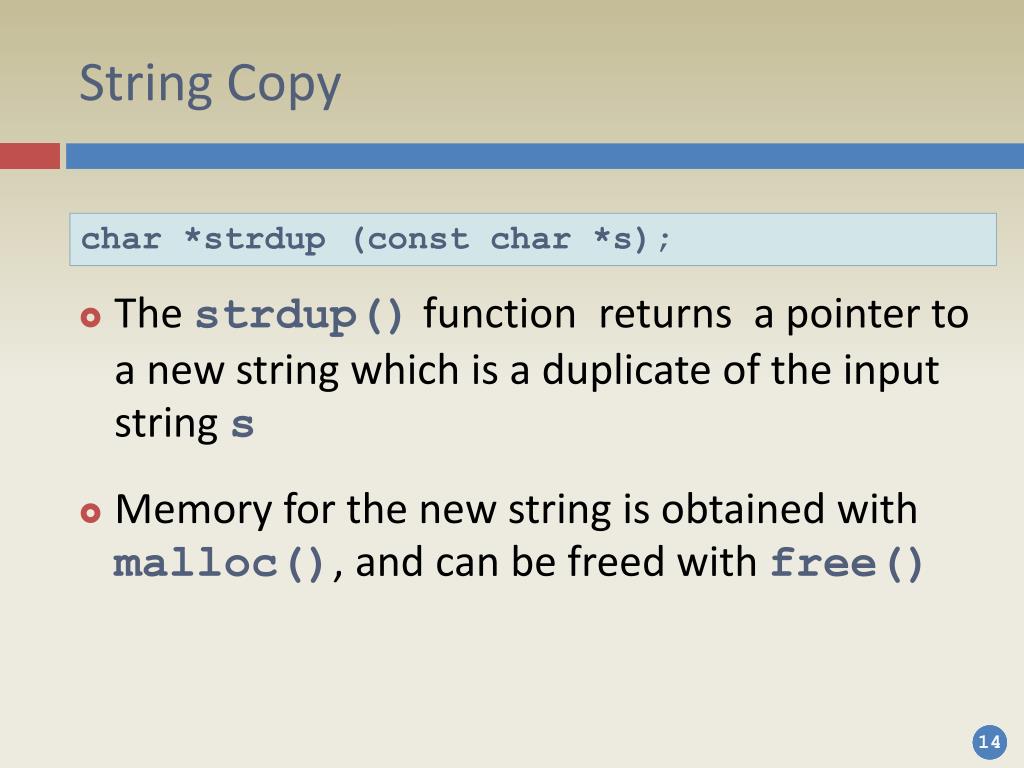Click the first red bullet marker
Image resolution: width=1024 pixels, height=768 pixels.
click(91, 317)
